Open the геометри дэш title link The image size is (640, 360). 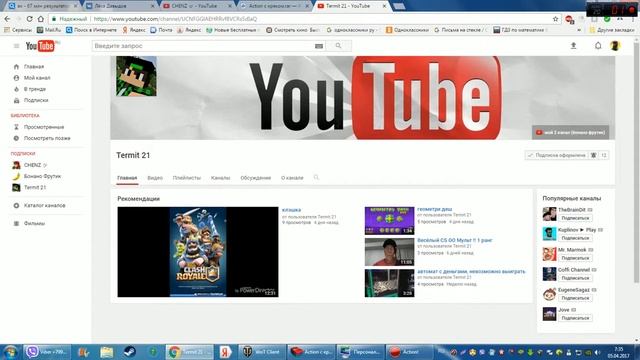click(434, 209)
